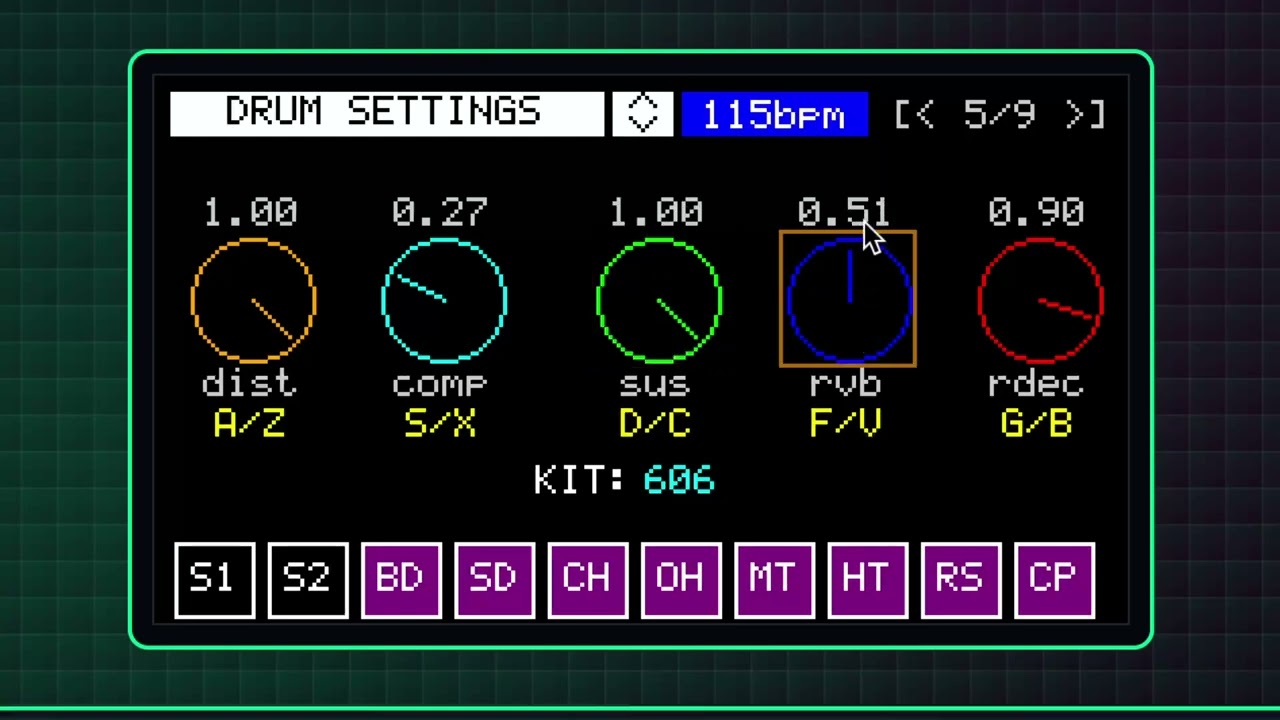Click the sus label
The image size is (1280, 720).
coord(655,385)
